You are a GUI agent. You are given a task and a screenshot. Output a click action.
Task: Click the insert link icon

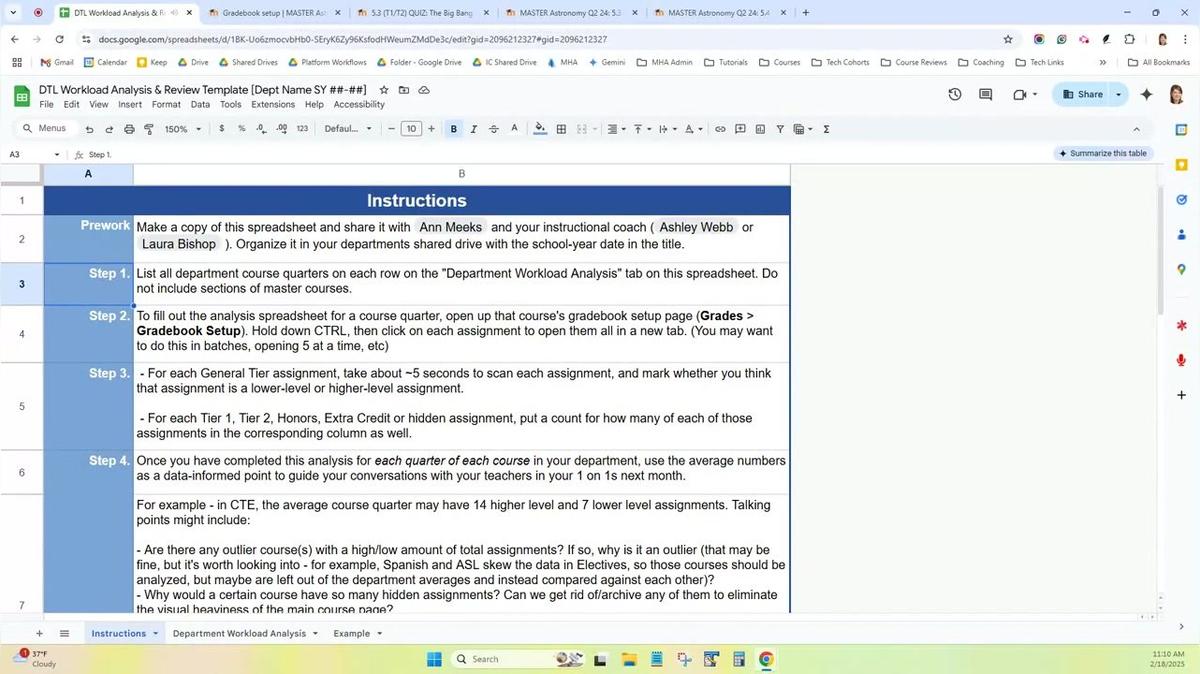(720, 129)
